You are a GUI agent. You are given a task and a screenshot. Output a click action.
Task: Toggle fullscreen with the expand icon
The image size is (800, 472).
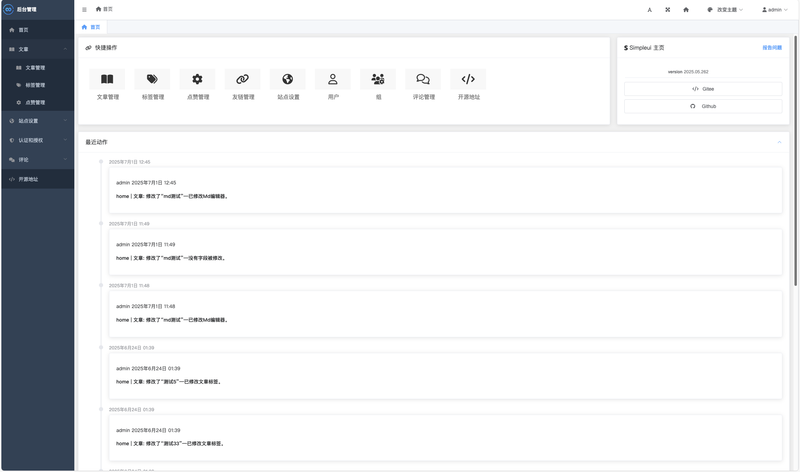[x=667, y=10]
